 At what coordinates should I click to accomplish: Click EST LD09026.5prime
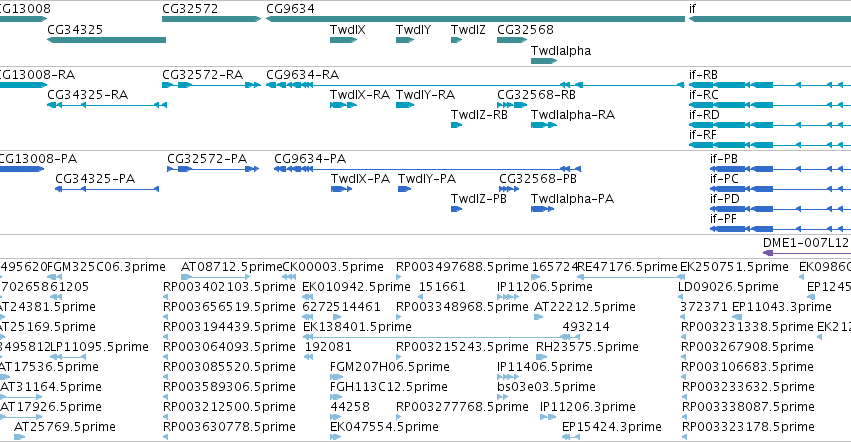[728, 287]
